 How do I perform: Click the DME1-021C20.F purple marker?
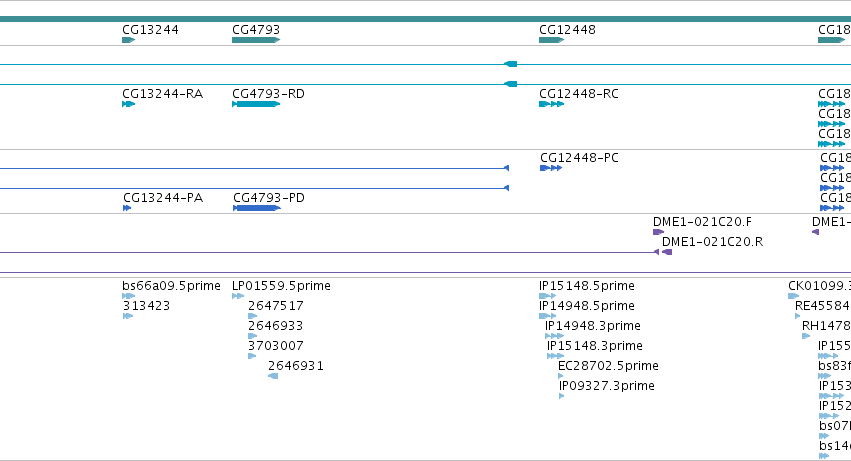pyautogui.click(x=658, y=232)
